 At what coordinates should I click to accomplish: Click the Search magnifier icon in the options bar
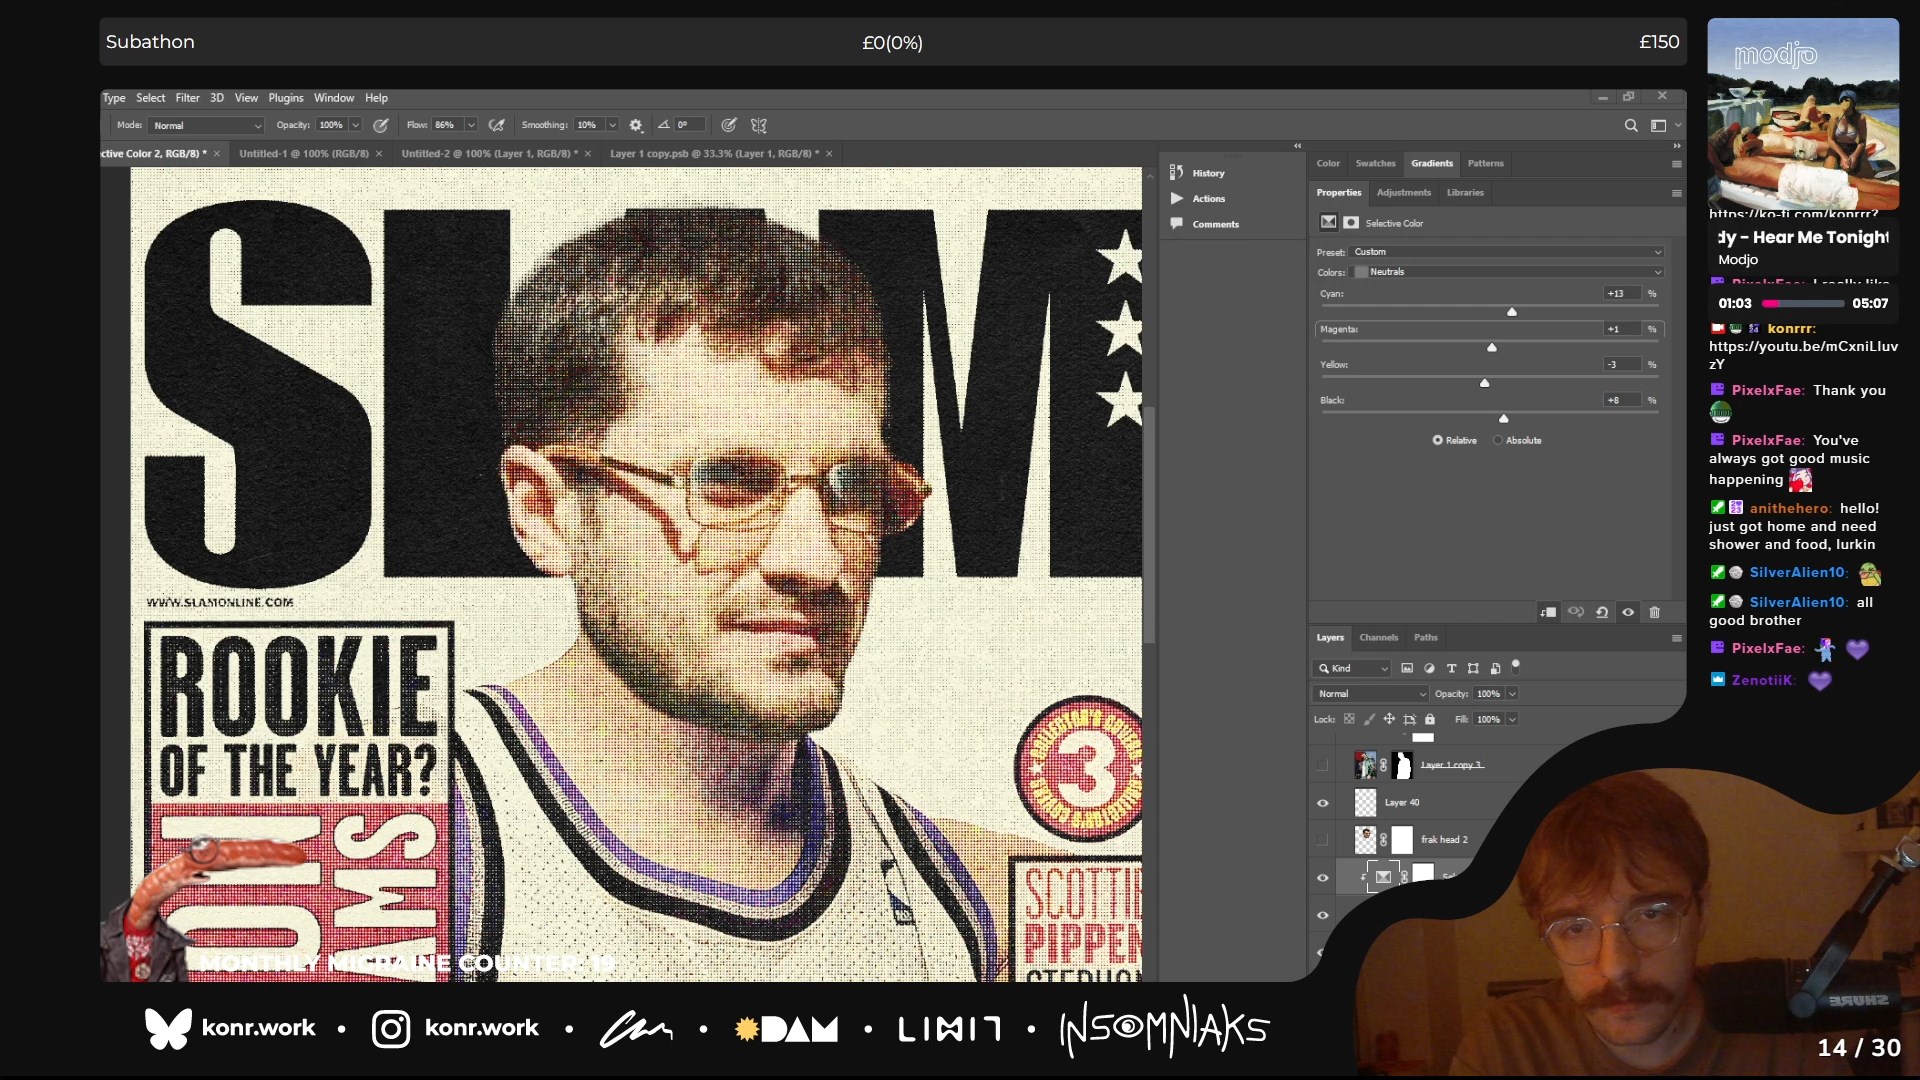[1631, 126]
